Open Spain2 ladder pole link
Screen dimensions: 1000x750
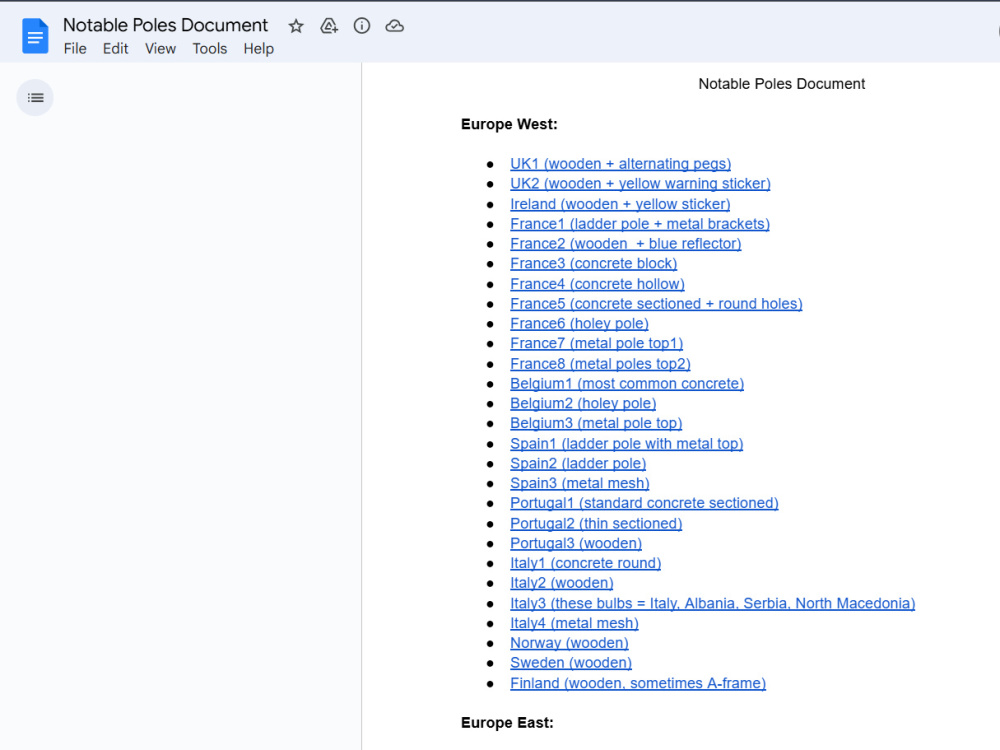(x=578, y=463)
